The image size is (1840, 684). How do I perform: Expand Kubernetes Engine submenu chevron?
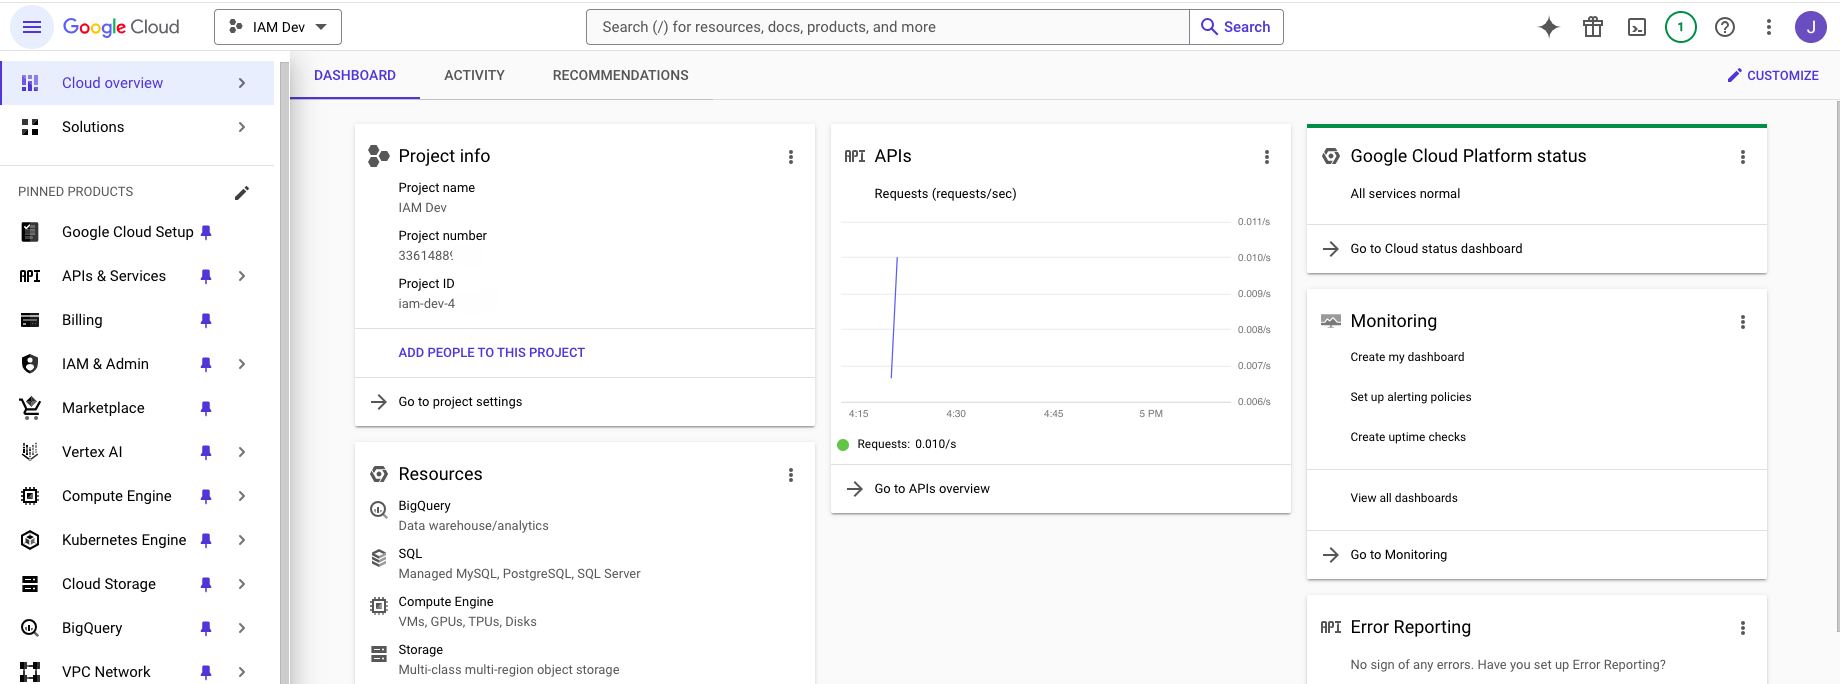pyautogui.click(x=242, y=540)
